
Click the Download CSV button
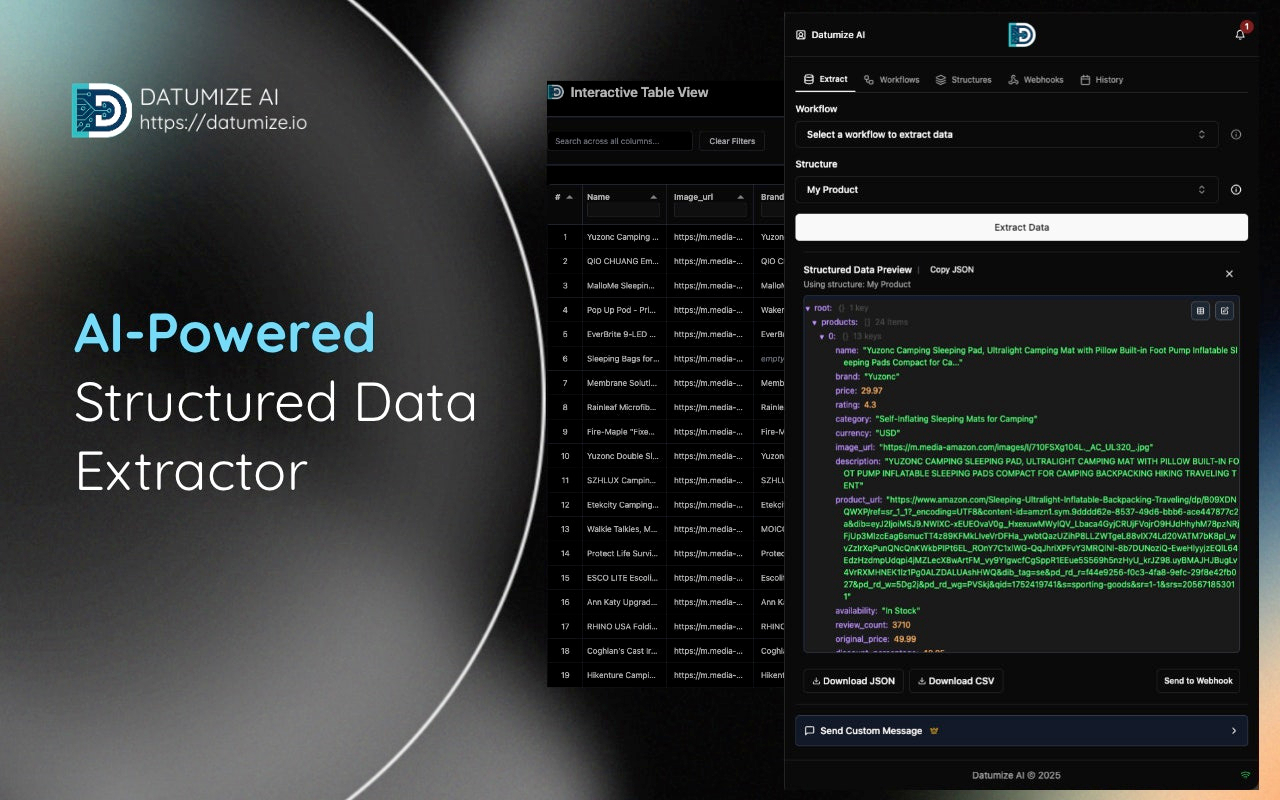pyautogui.click(x=956, y=681)
